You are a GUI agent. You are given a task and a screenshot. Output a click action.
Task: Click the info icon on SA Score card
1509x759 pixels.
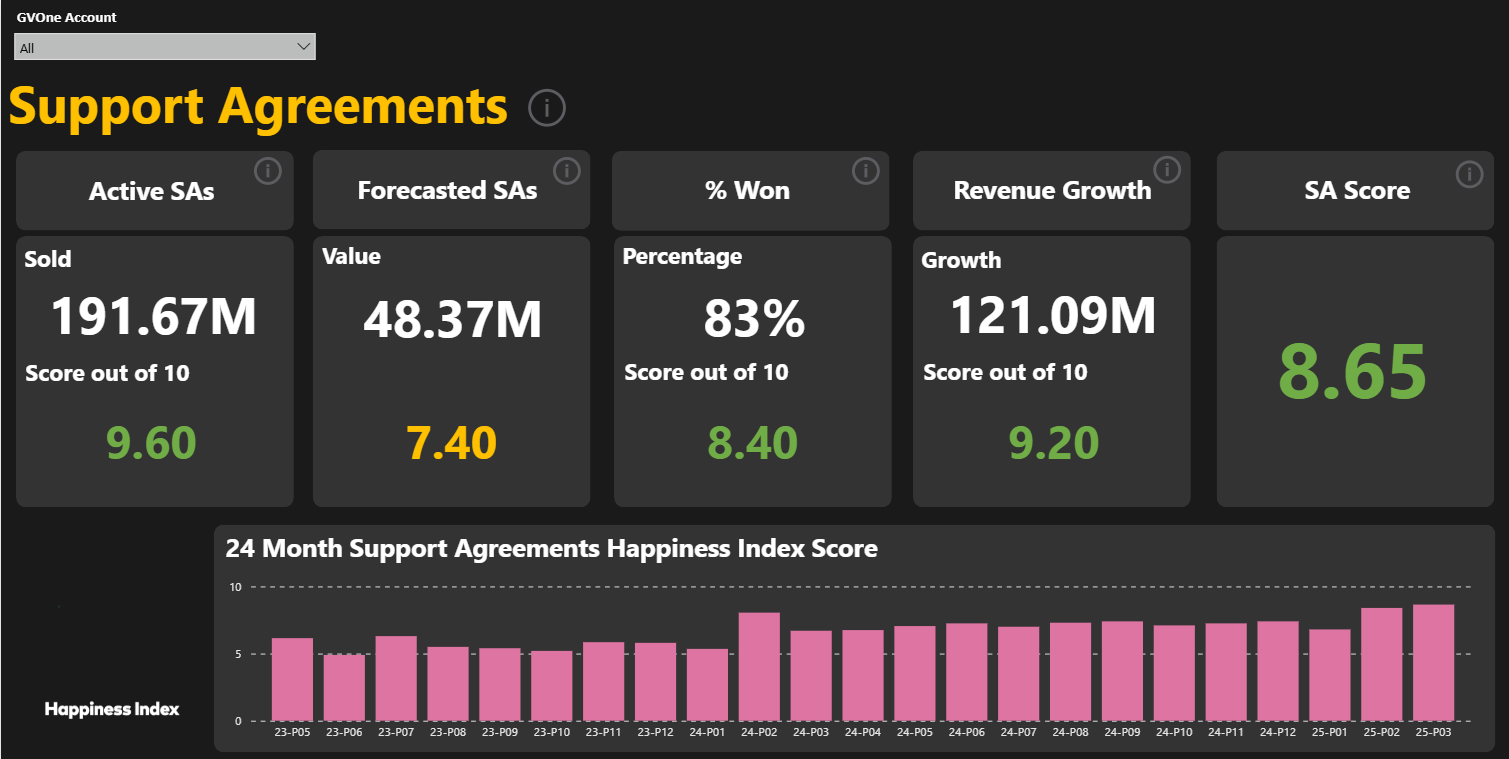click(x=1469, y=174)
